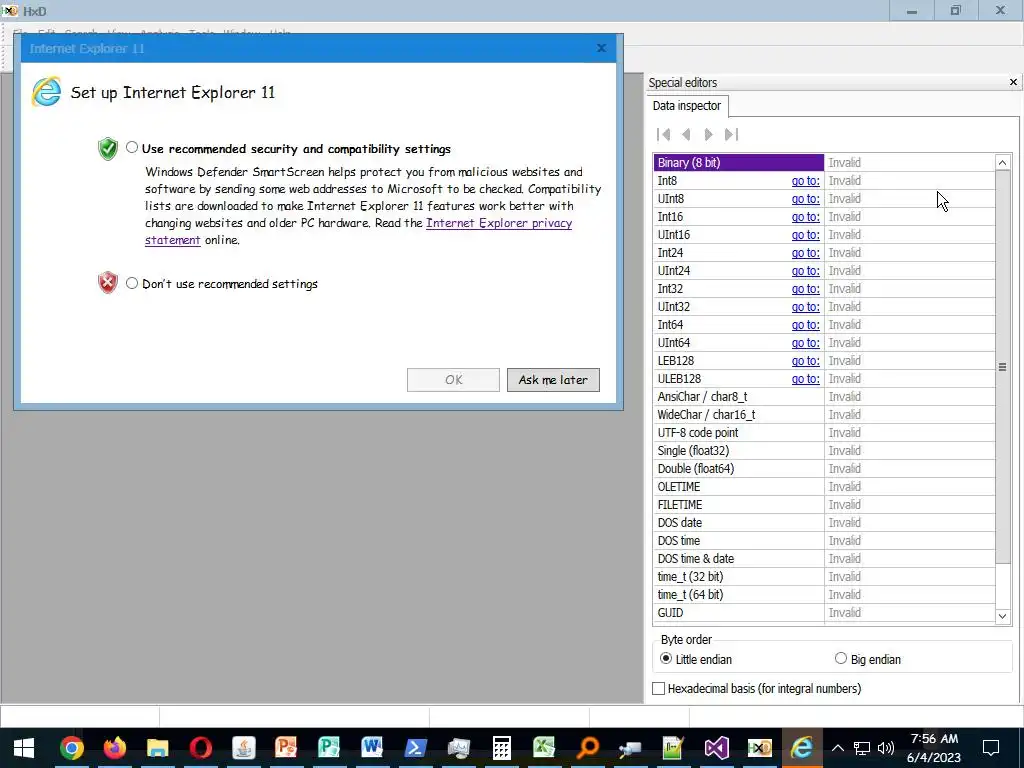Click the disabled OK button
This screenshot has width=1024, height=768.
(x=453, y=380)
